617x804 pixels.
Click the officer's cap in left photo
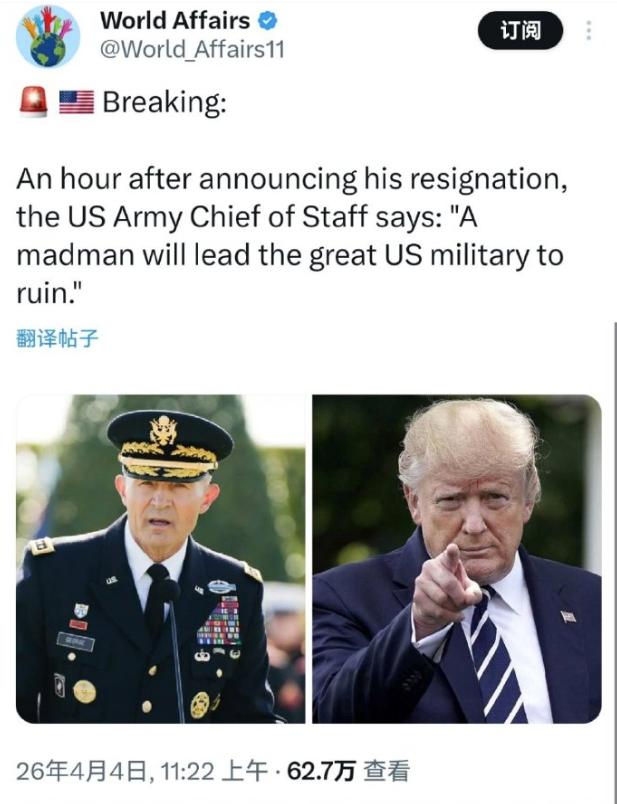[170, 445]
